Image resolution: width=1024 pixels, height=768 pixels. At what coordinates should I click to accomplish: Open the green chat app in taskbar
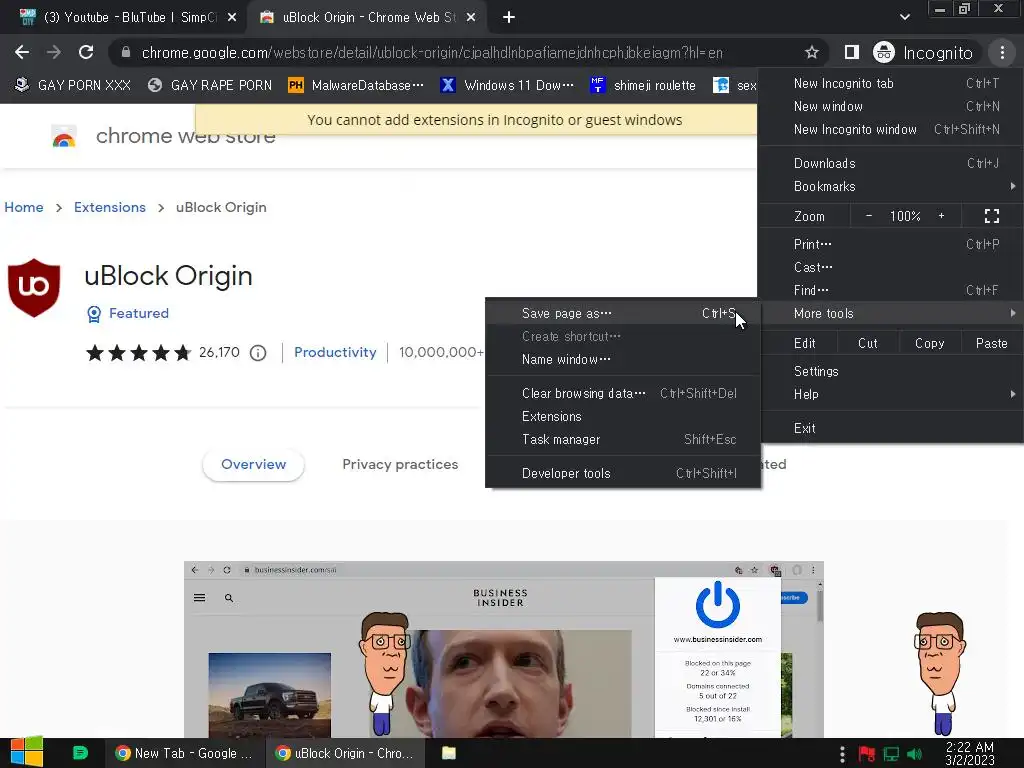(x=80, y=753)
